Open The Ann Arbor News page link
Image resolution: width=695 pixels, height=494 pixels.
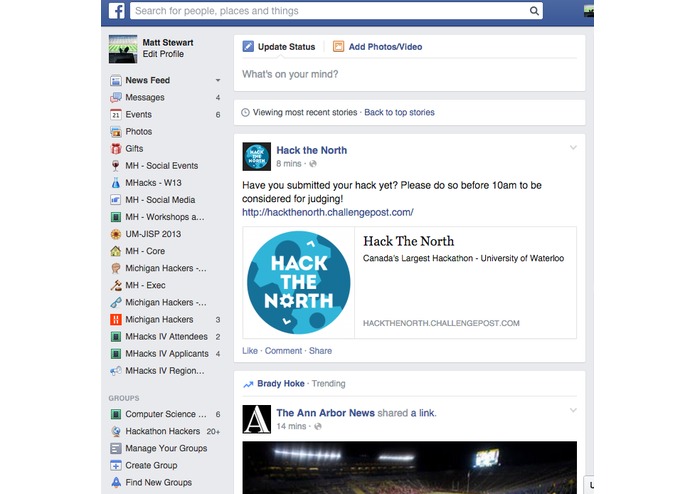click(x=325, y=413)
